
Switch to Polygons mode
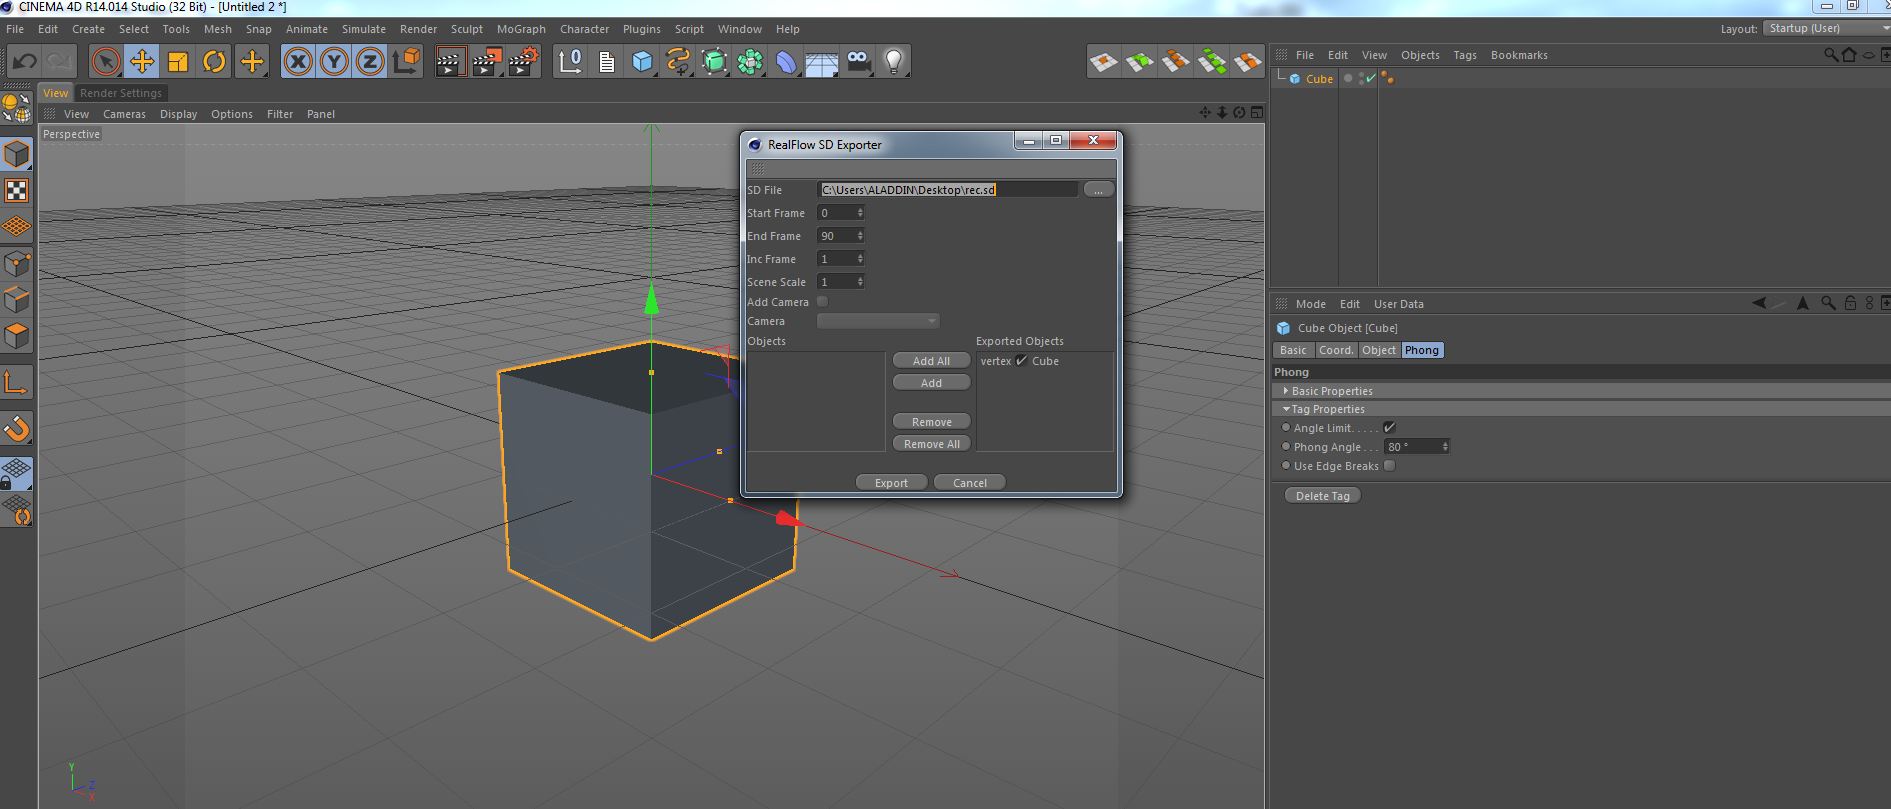(x=17, y=336)
